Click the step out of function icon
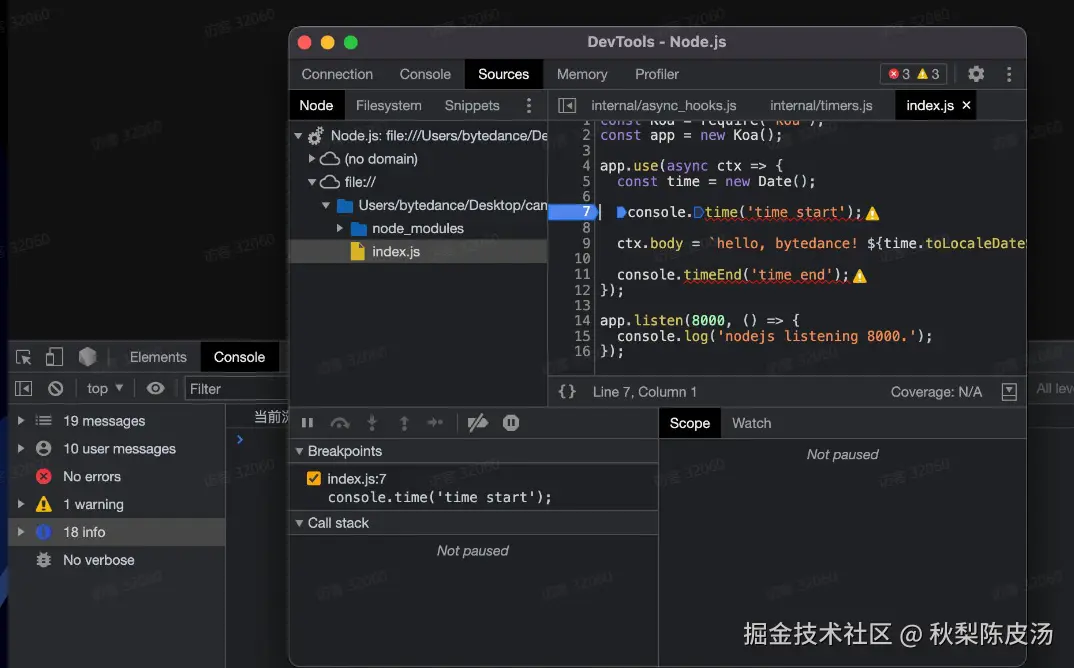The height and width of the screenshot is (668, 1074). [x=404, y=423]
